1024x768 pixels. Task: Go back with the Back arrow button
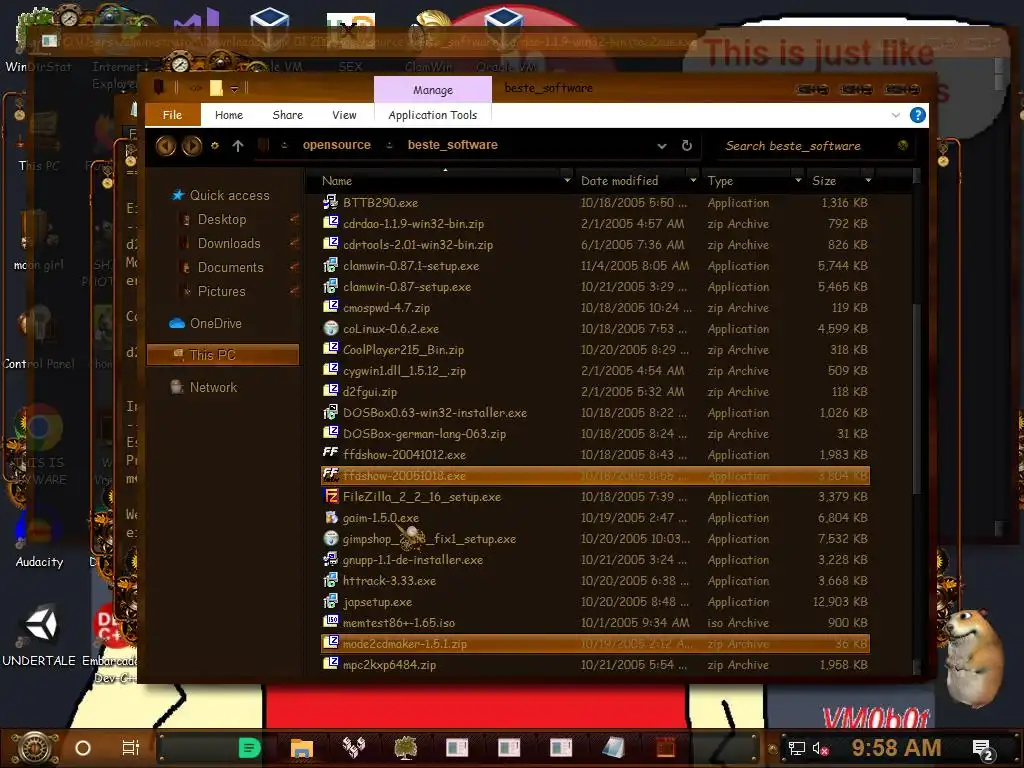166,146
